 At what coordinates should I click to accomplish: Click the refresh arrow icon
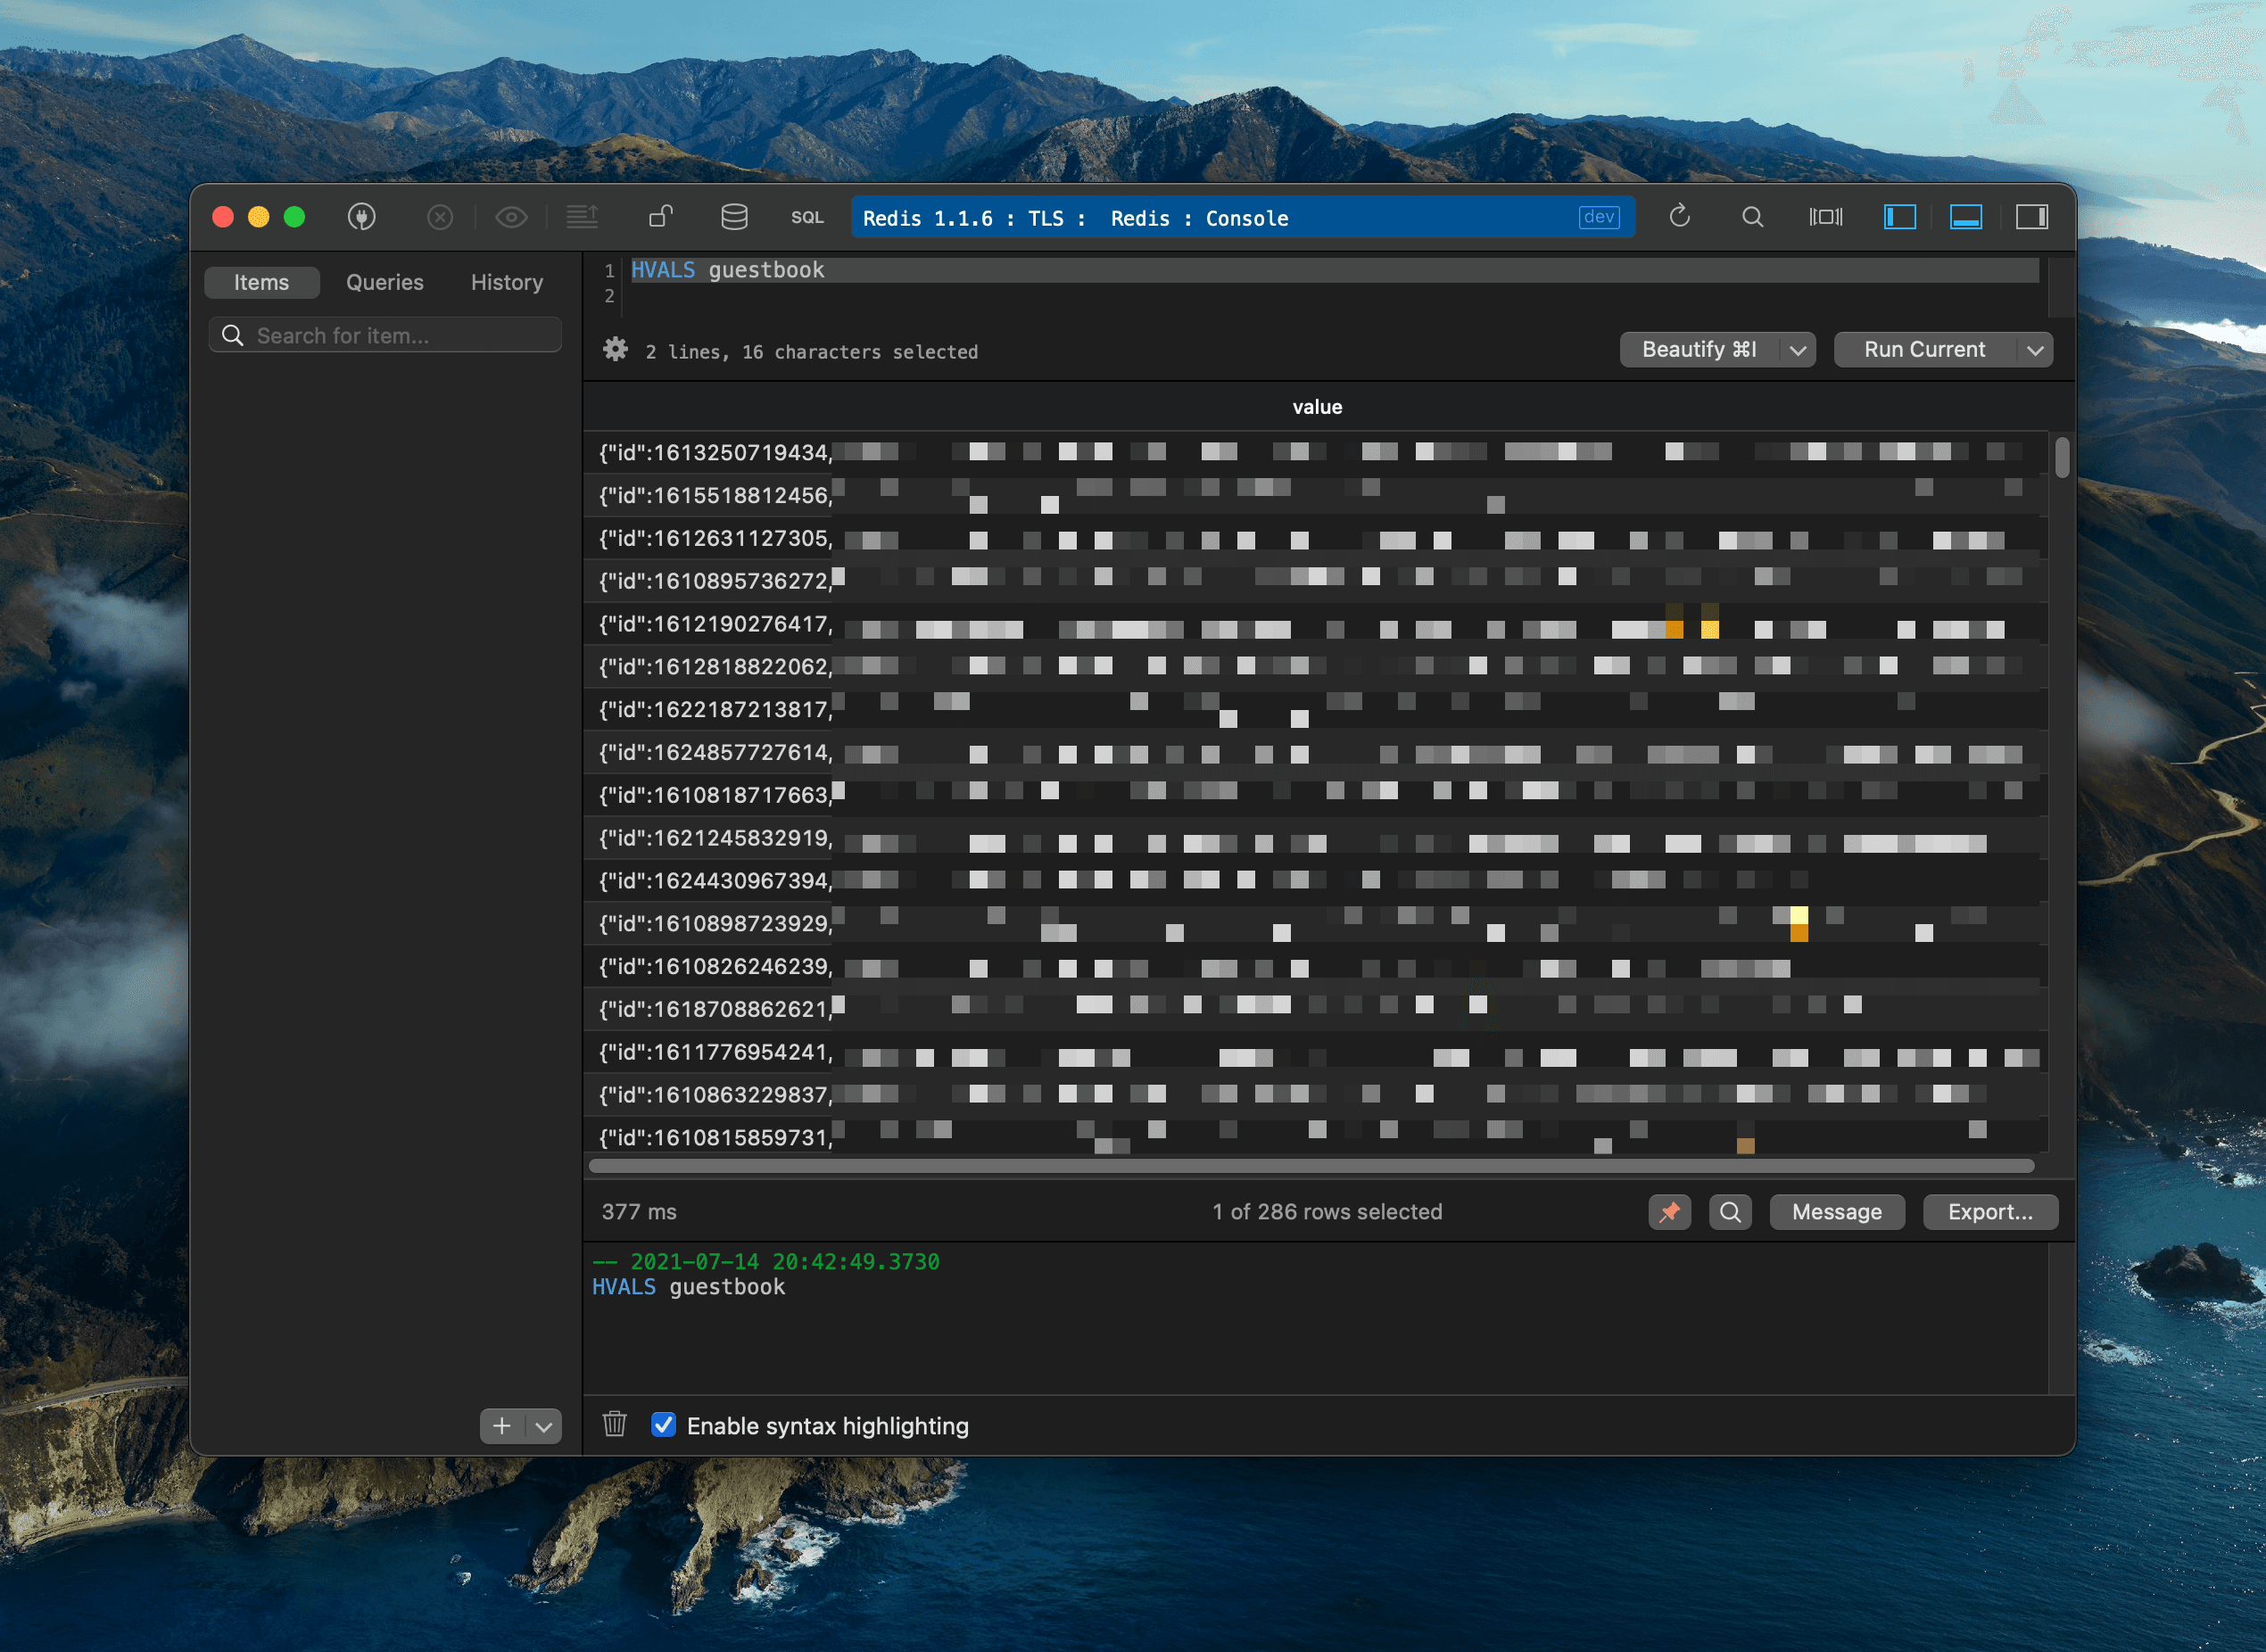[x=1680, y=216]
